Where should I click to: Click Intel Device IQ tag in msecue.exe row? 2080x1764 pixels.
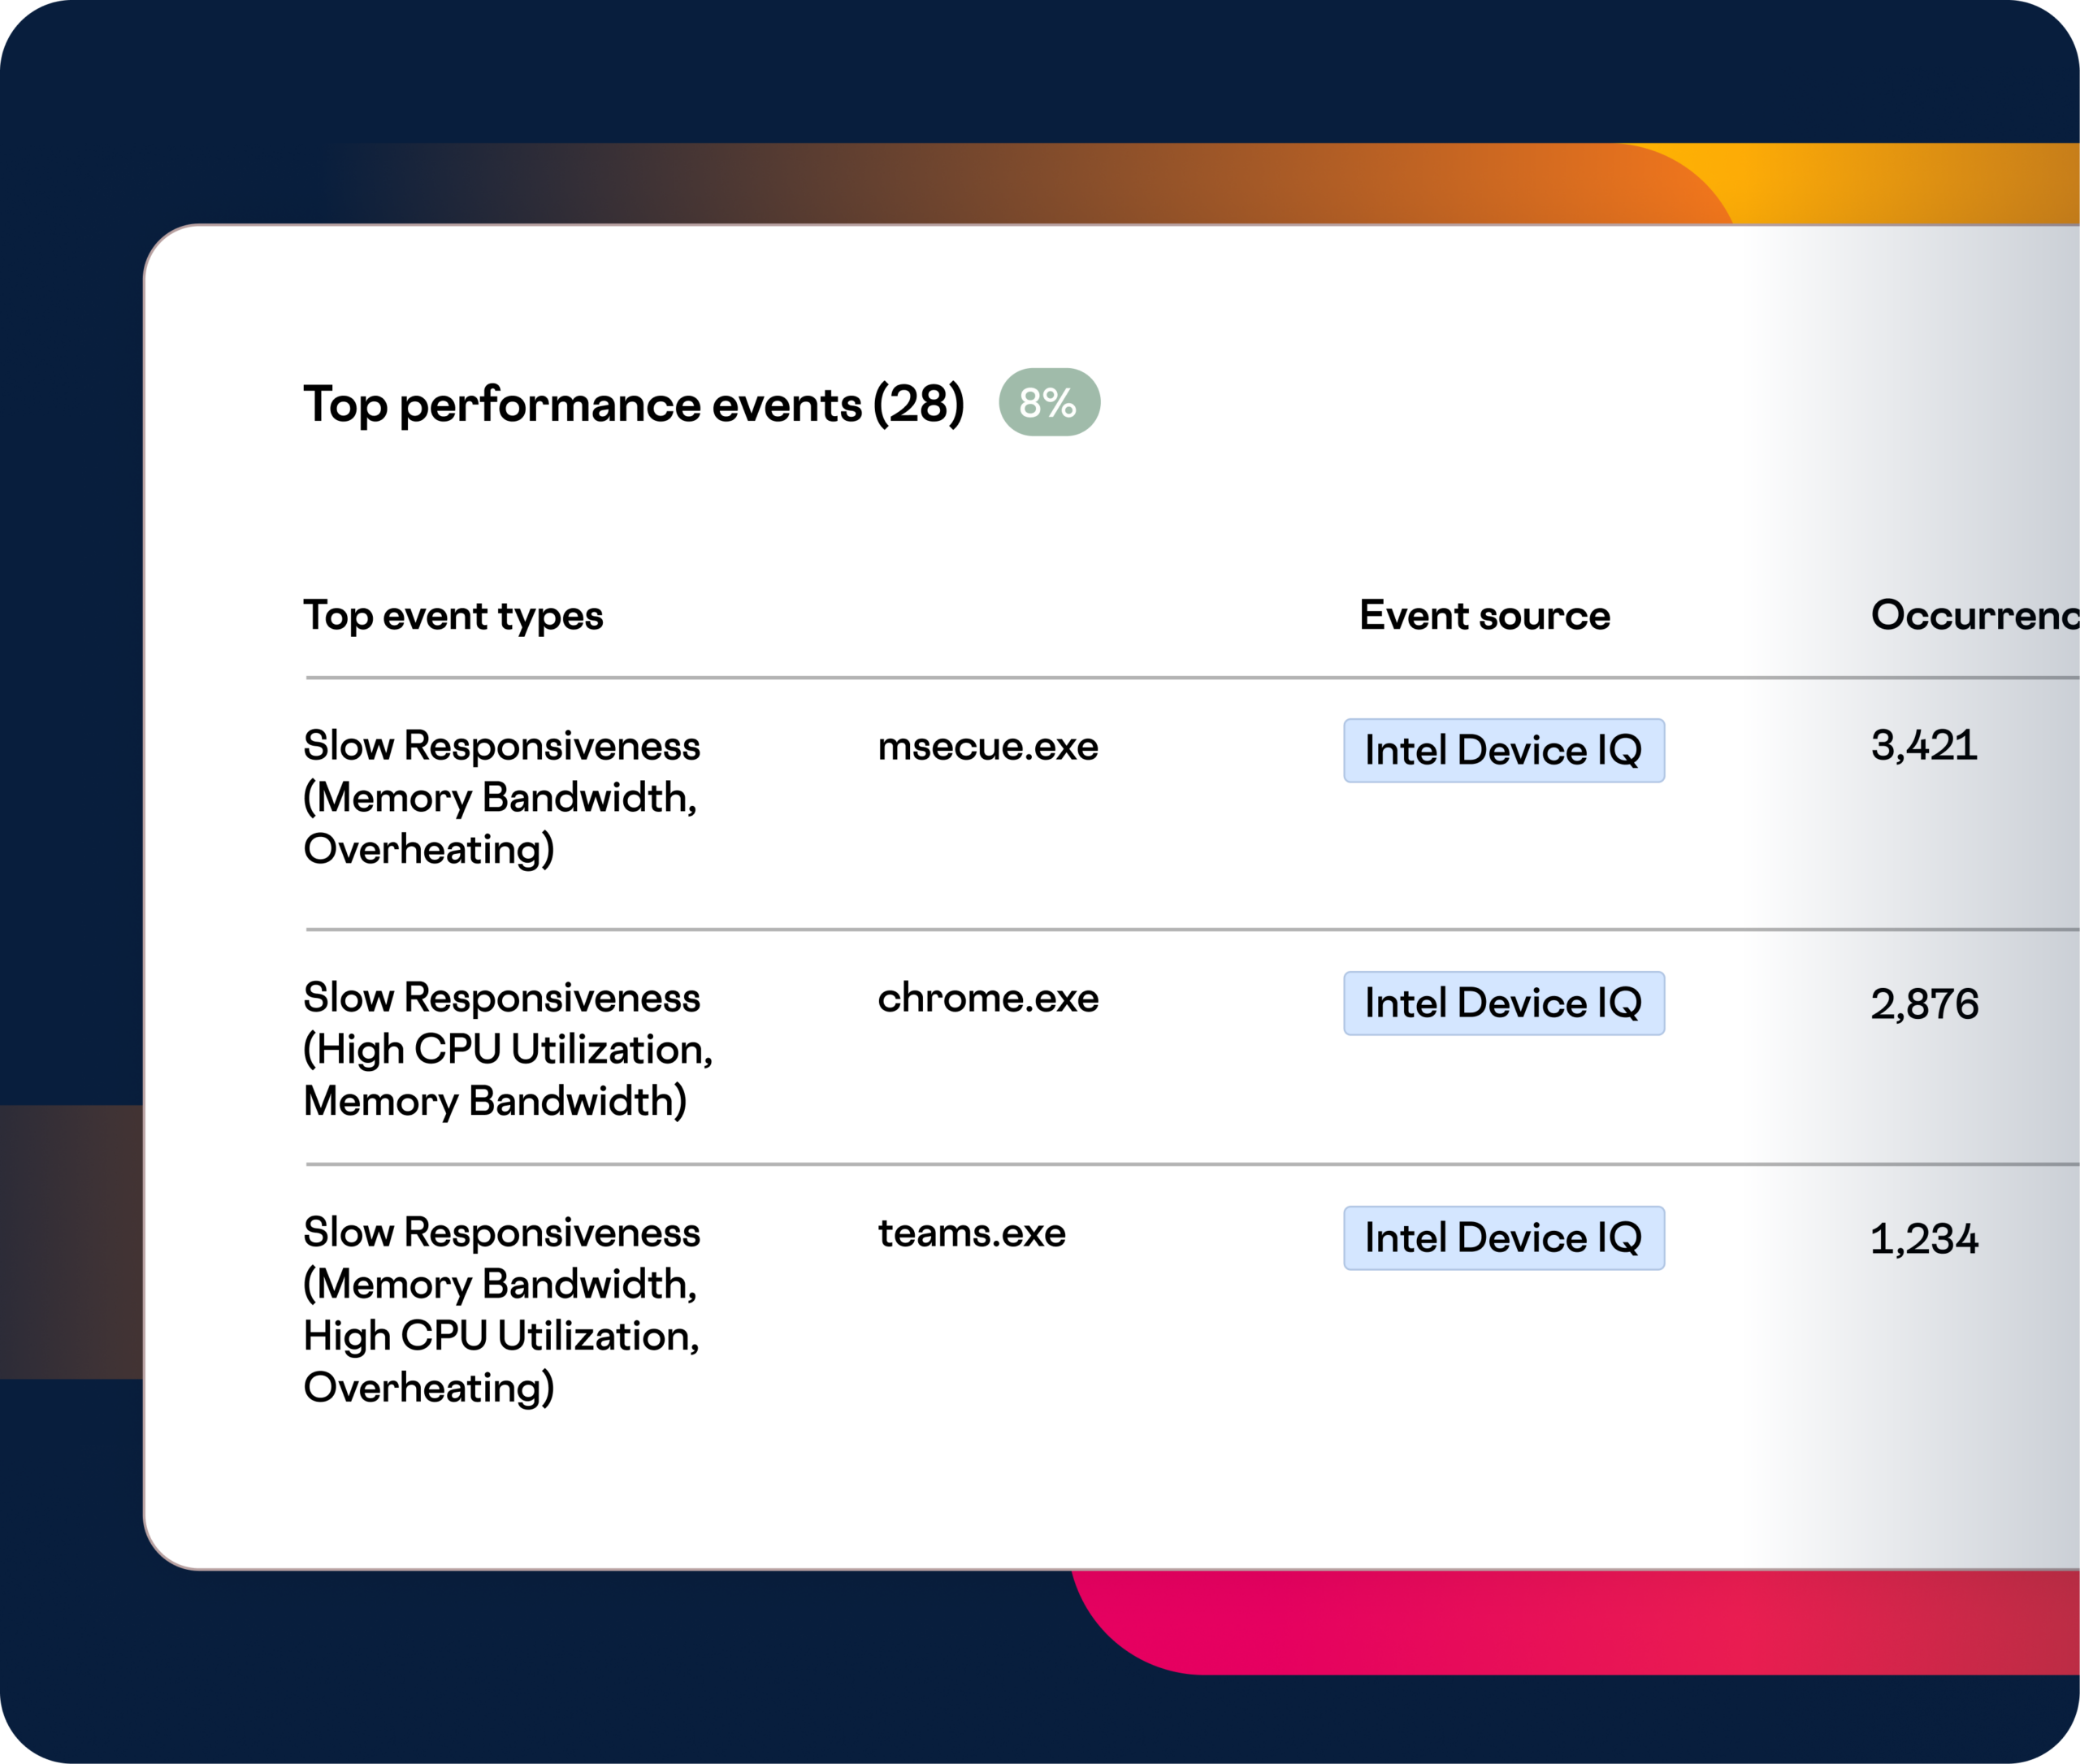pos(1503,750)
